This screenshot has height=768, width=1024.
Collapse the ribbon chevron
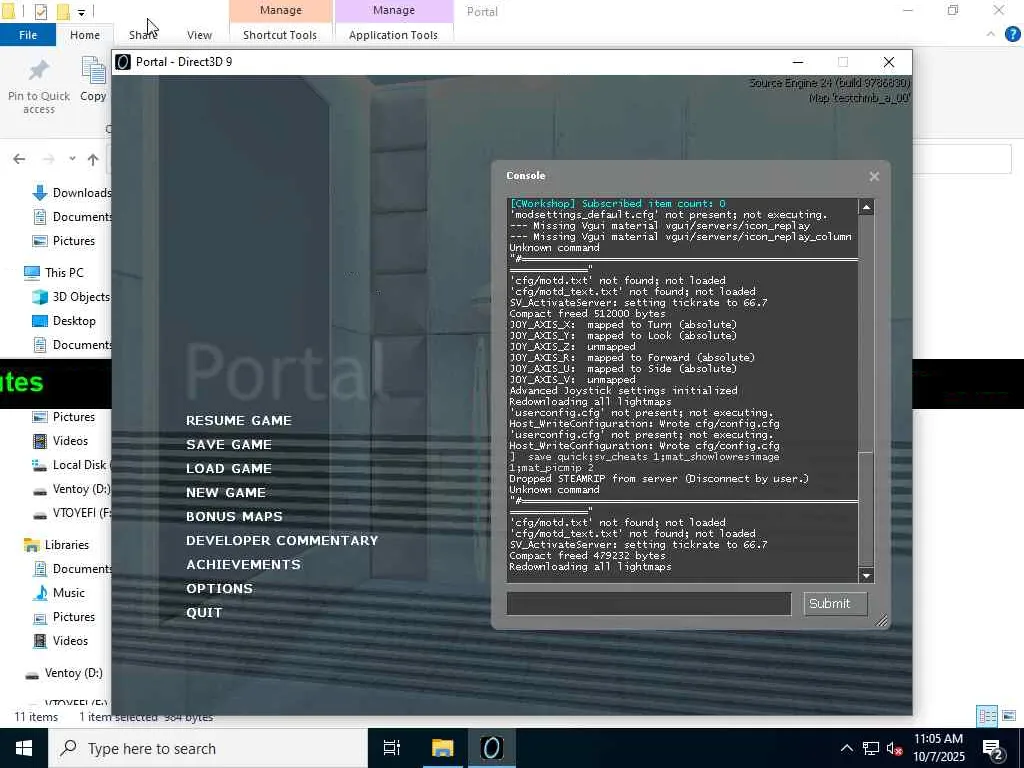991,35
